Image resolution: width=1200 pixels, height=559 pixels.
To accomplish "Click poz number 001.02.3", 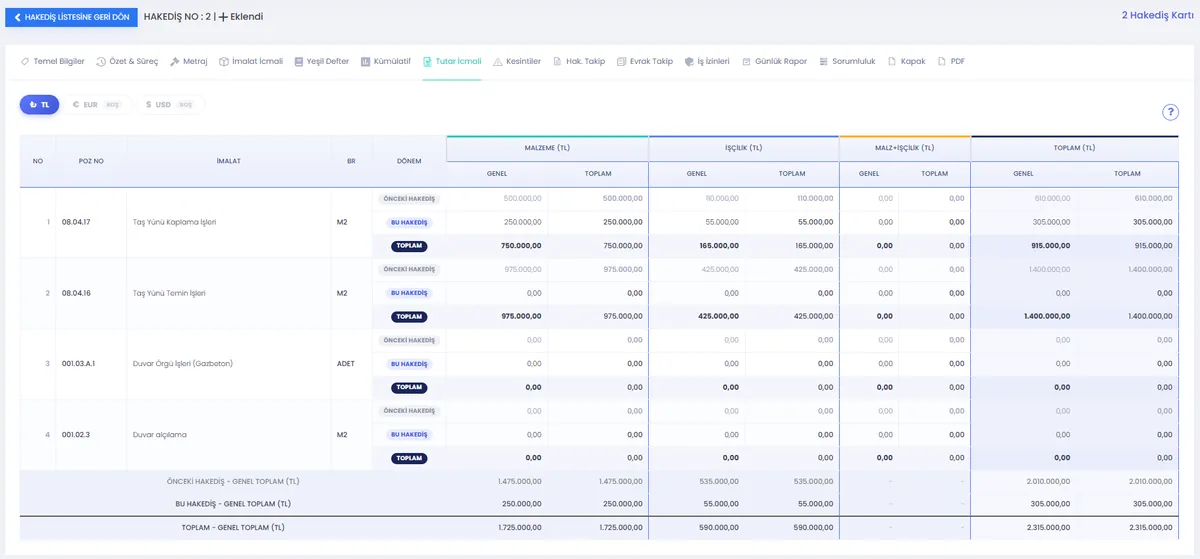I will 76,435.
